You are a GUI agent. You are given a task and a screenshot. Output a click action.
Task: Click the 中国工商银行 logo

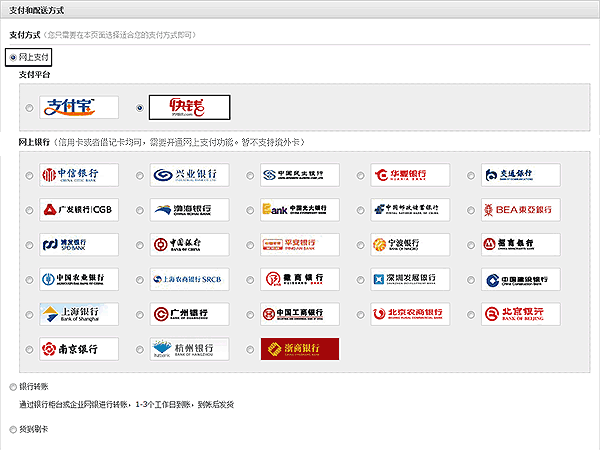[x=300, y=314]
